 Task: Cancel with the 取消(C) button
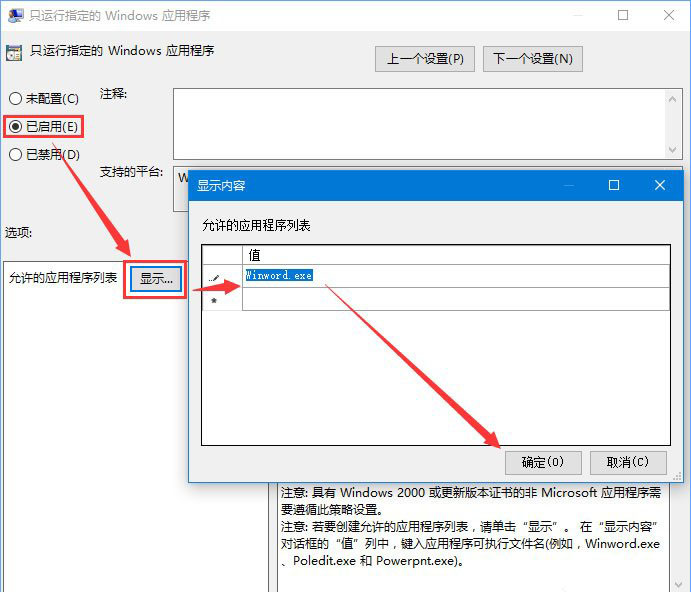pos(628,462)
